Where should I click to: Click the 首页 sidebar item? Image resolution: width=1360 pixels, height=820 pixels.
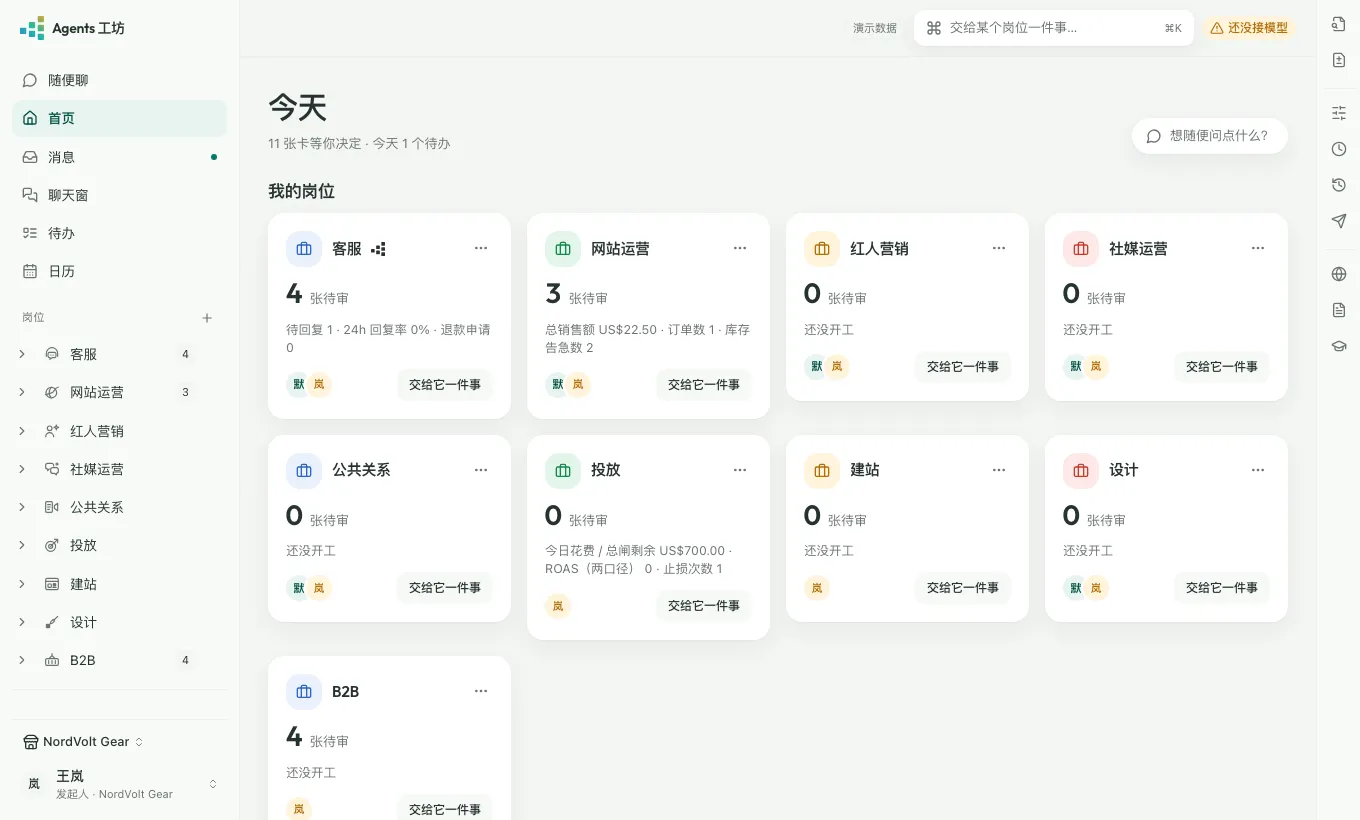point(120,118)
